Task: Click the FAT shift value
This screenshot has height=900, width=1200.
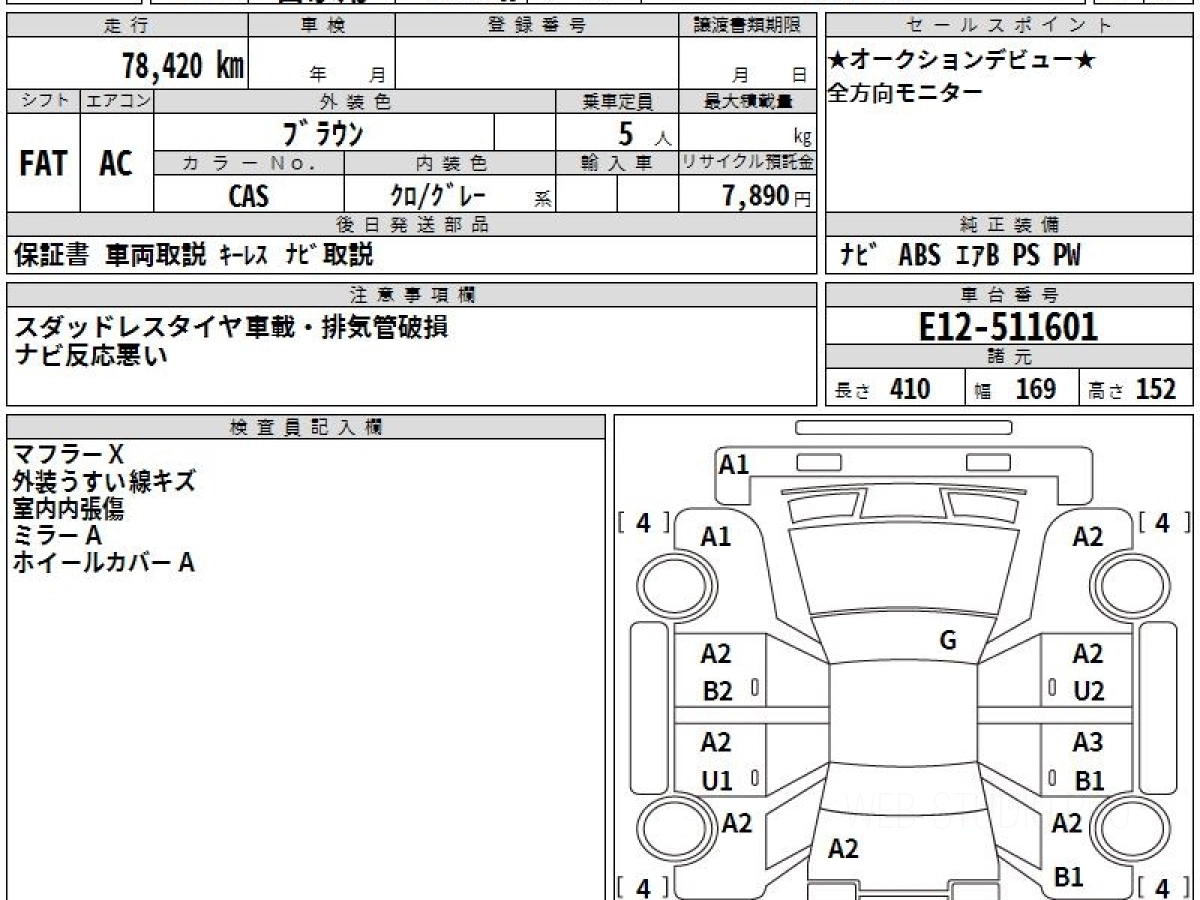Action: [x=43, y=164]
